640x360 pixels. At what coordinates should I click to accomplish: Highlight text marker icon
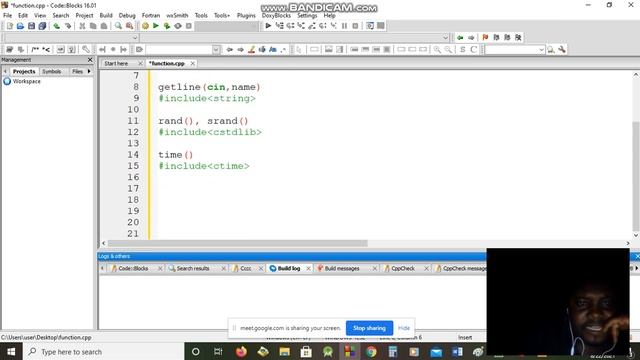[251, 49]
